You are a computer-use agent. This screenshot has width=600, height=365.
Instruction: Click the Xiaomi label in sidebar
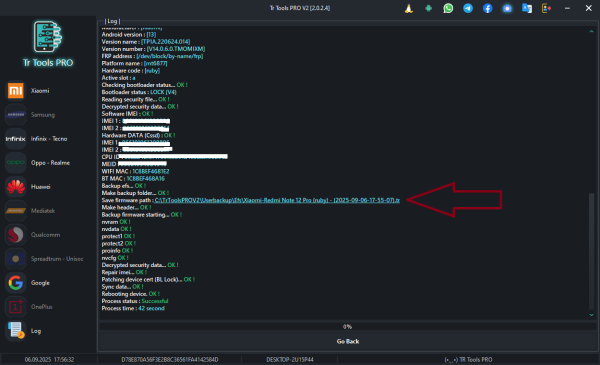click(40, 91)
